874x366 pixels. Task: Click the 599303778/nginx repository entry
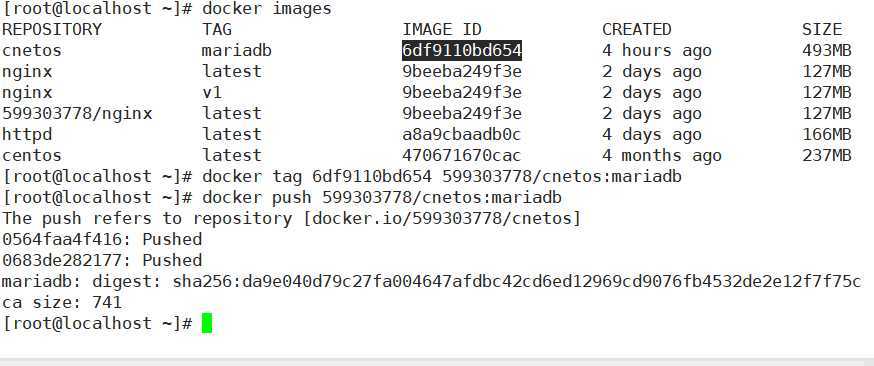click(77, 114)
